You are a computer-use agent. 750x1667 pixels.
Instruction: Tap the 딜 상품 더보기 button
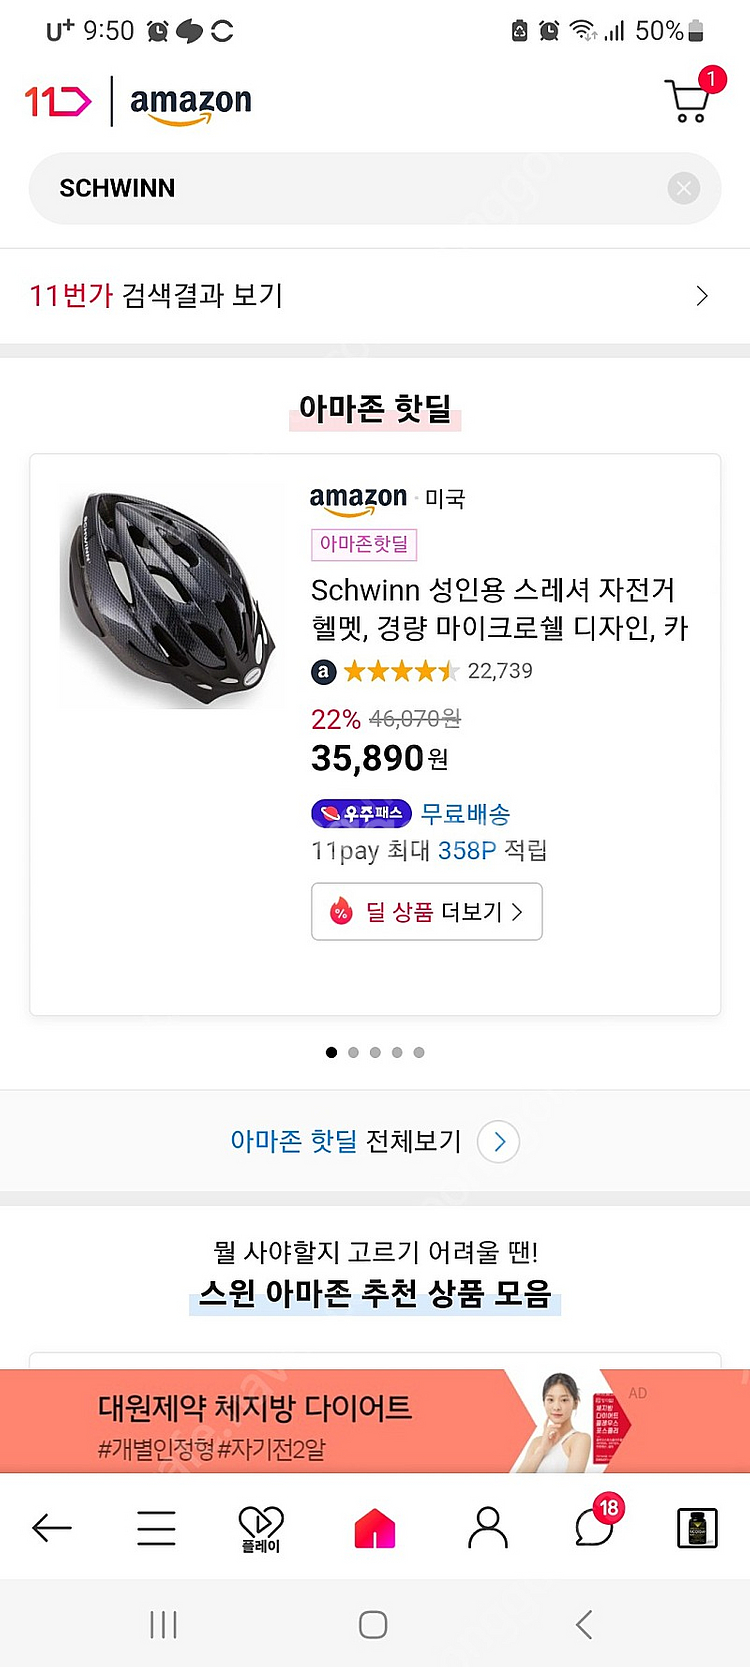pos(427,911)
